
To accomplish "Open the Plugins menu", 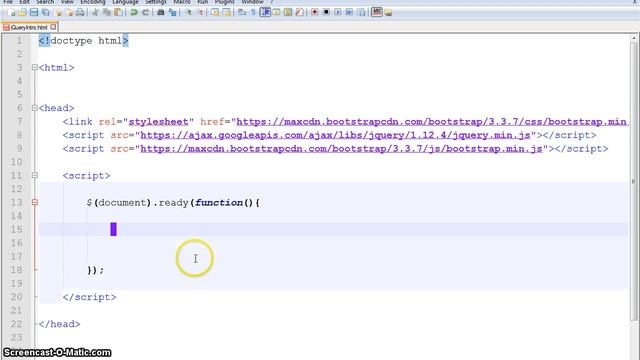I will pos(224,2).
